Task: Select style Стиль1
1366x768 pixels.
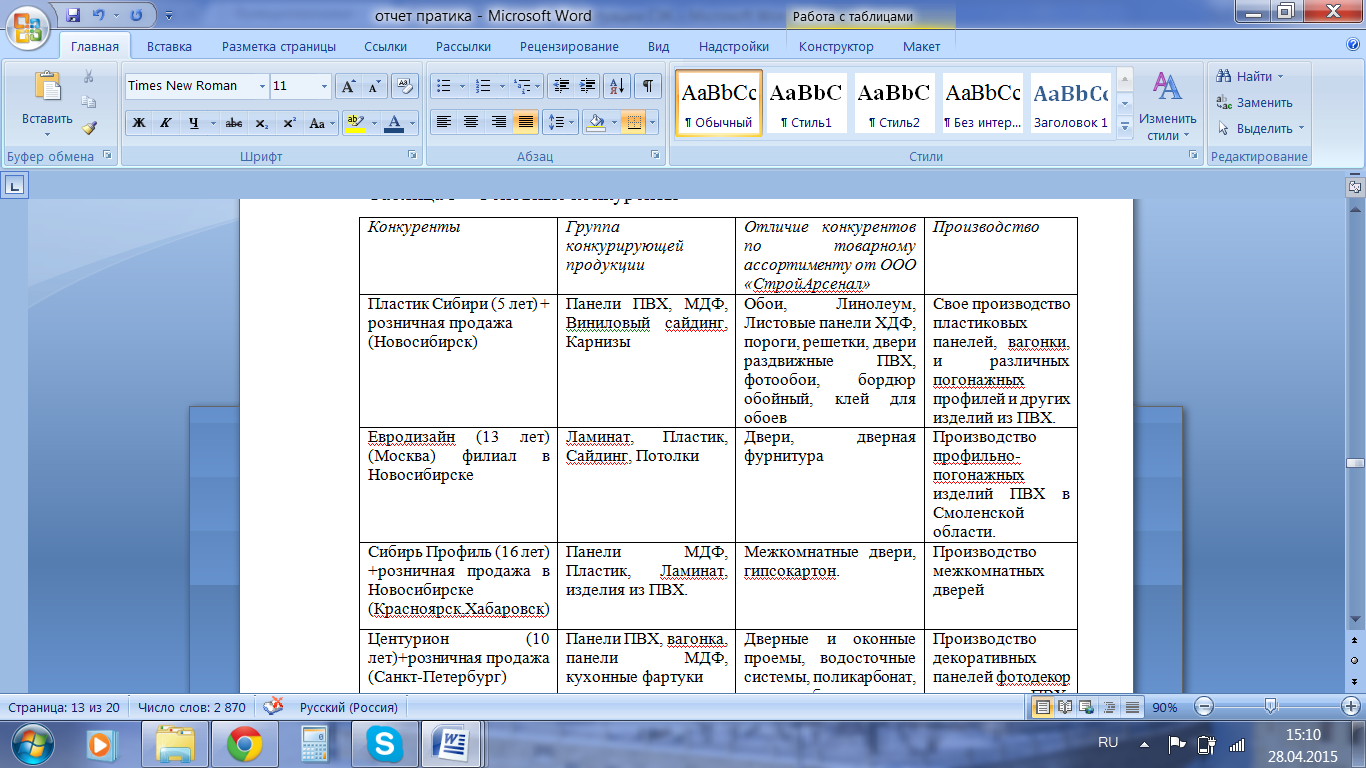Action: 806,101
